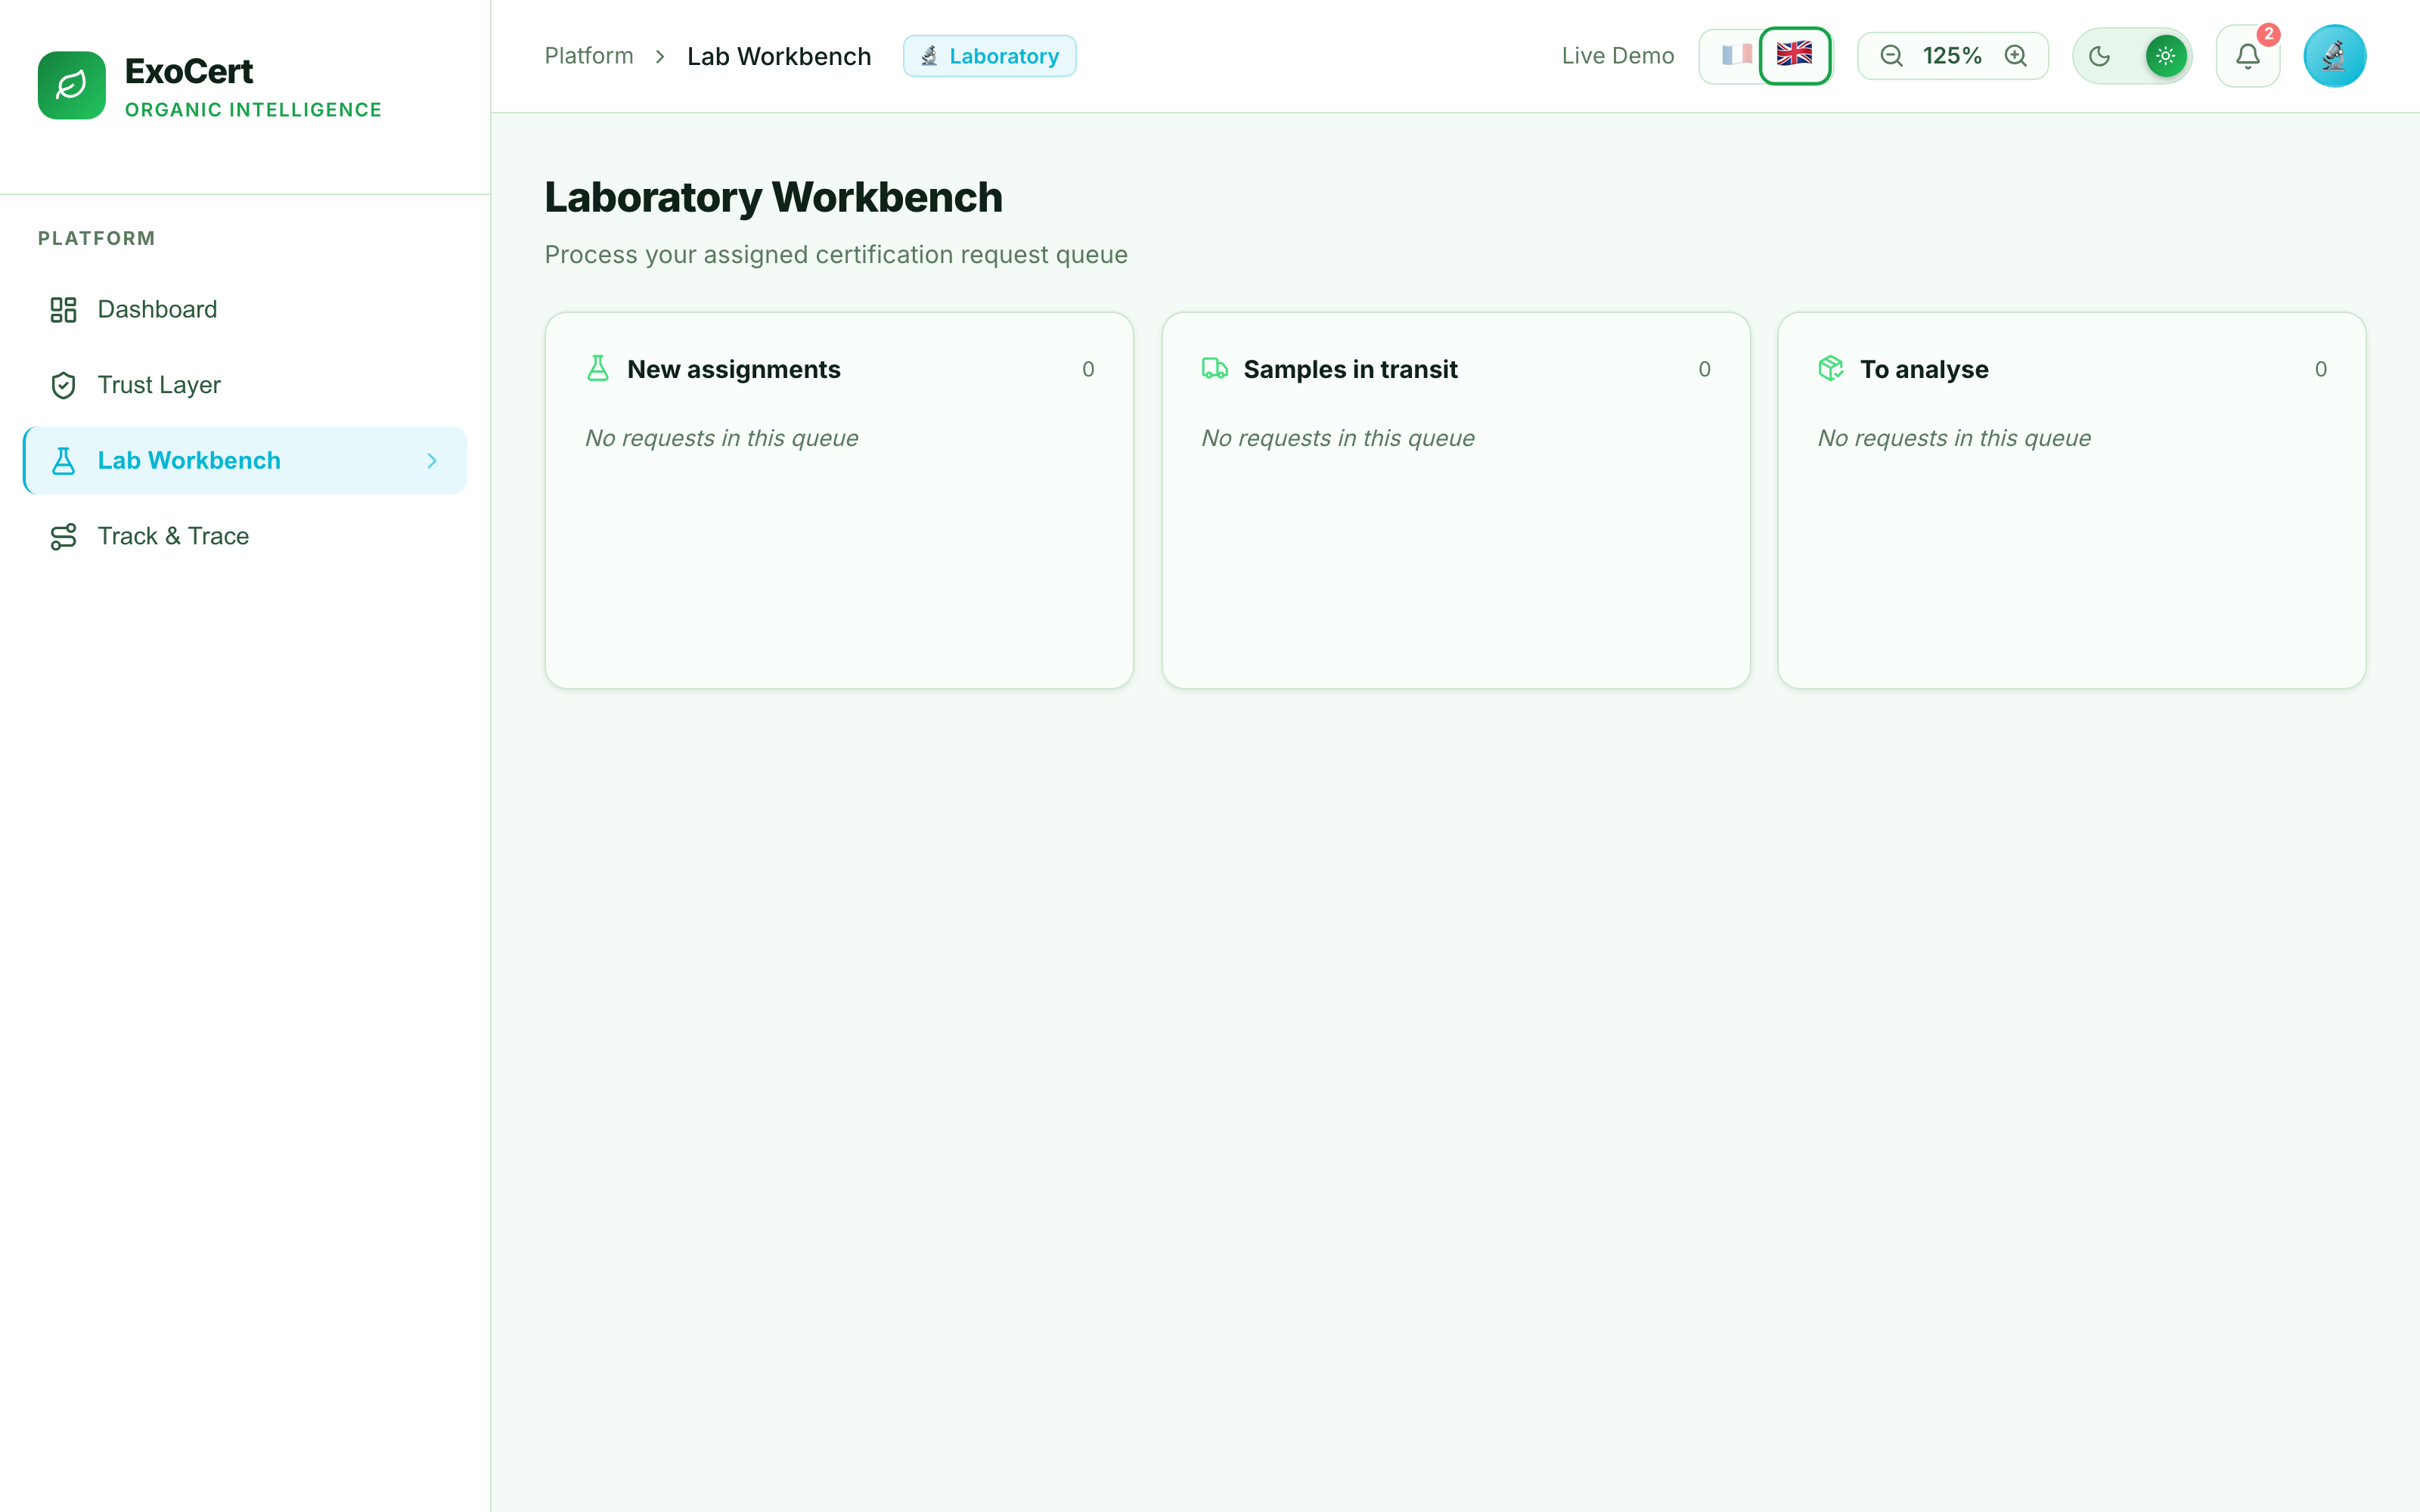This screenshot has height=1512, width=2420.
Task: Click the To analyse package icon
Action: tap(1831, 369)
